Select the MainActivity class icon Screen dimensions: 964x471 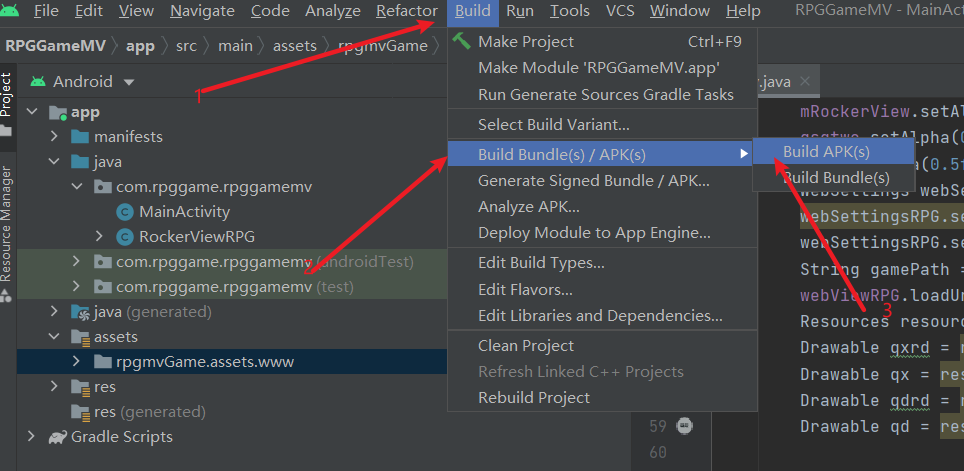pos(125,212)
